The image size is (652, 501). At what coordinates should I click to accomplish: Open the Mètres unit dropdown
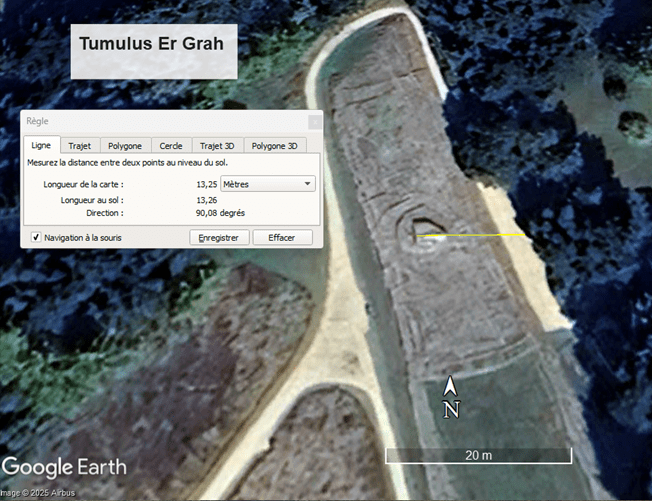pos(267,184)
